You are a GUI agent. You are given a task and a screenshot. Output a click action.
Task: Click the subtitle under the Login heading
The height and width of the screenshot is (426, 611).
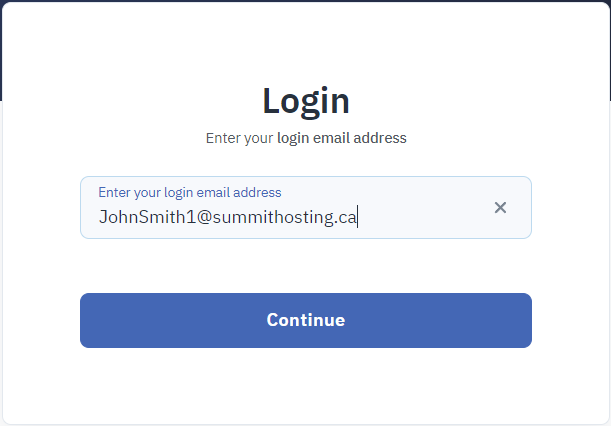(306, 138)
